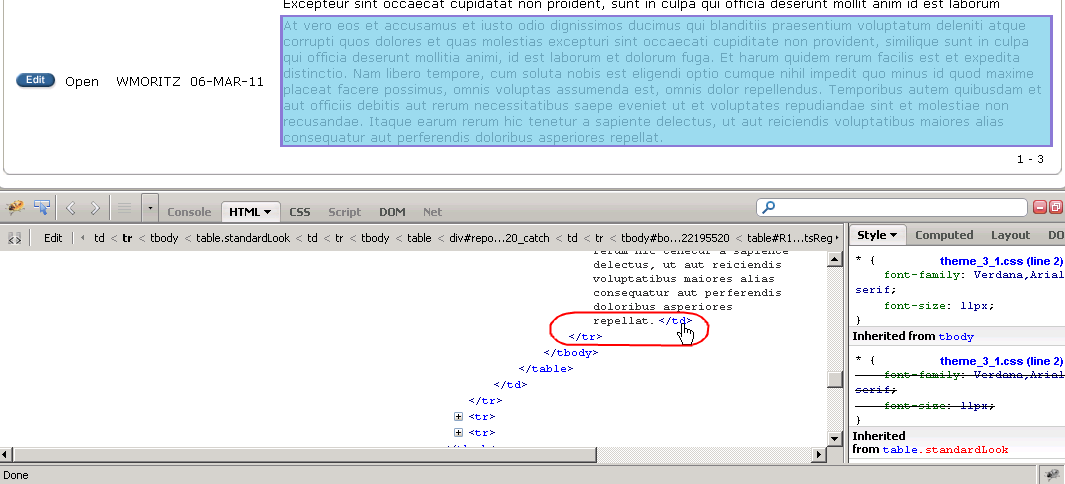Select table.standardLook in the breadcrumb
This screenshot has width=1065, height=484.
pos(243,238)
